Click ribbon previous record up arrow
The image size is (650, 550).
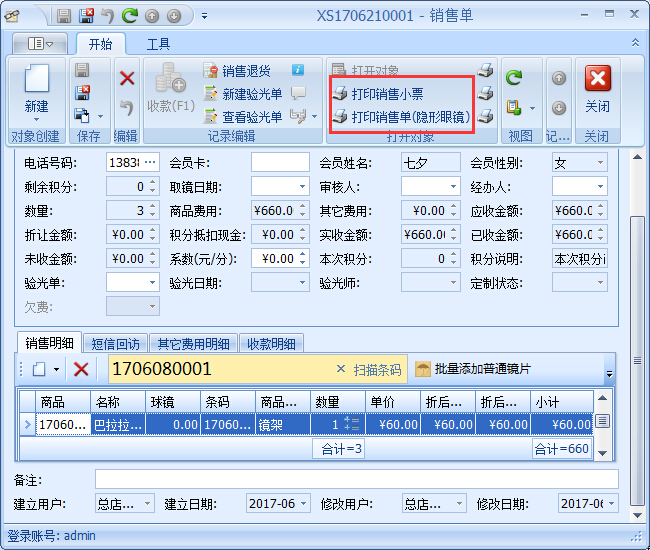559,78
